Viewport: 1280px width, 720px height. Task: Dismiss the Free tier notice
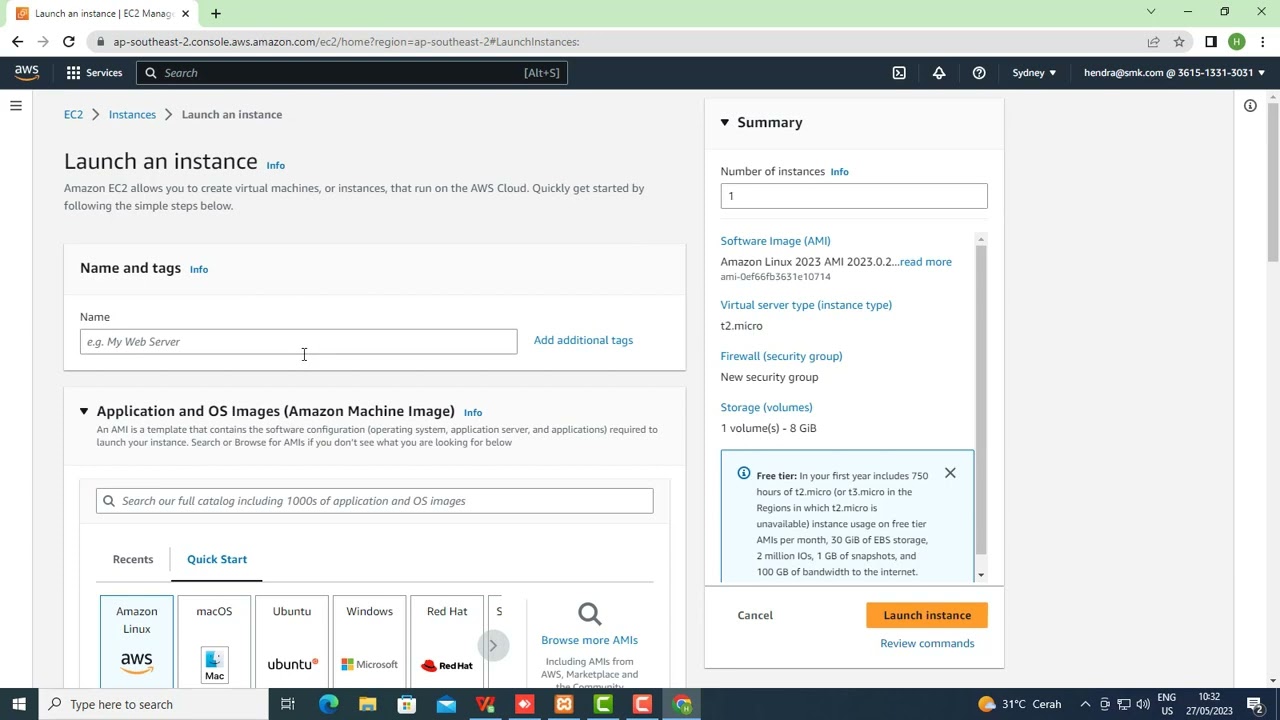pos(950,473)
